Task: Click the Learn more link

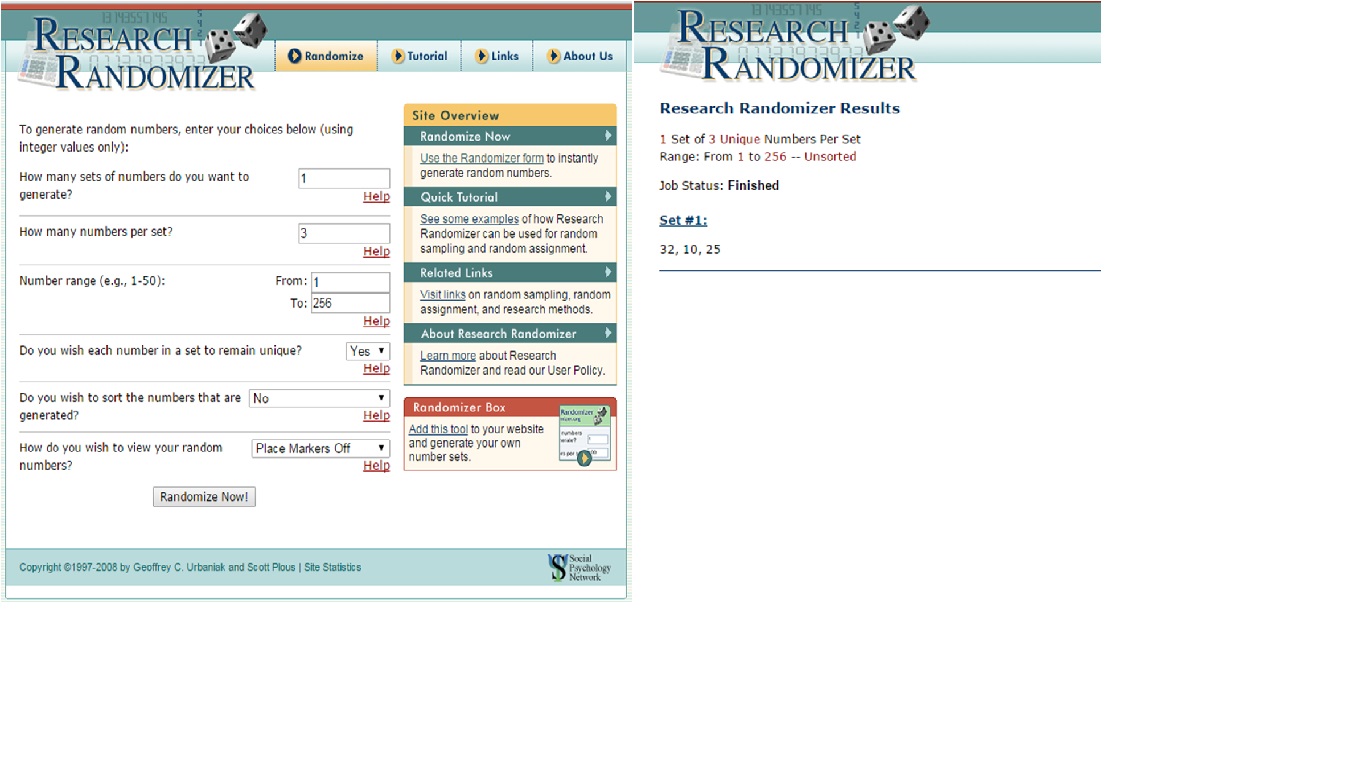Action: [x=447, y=356]
